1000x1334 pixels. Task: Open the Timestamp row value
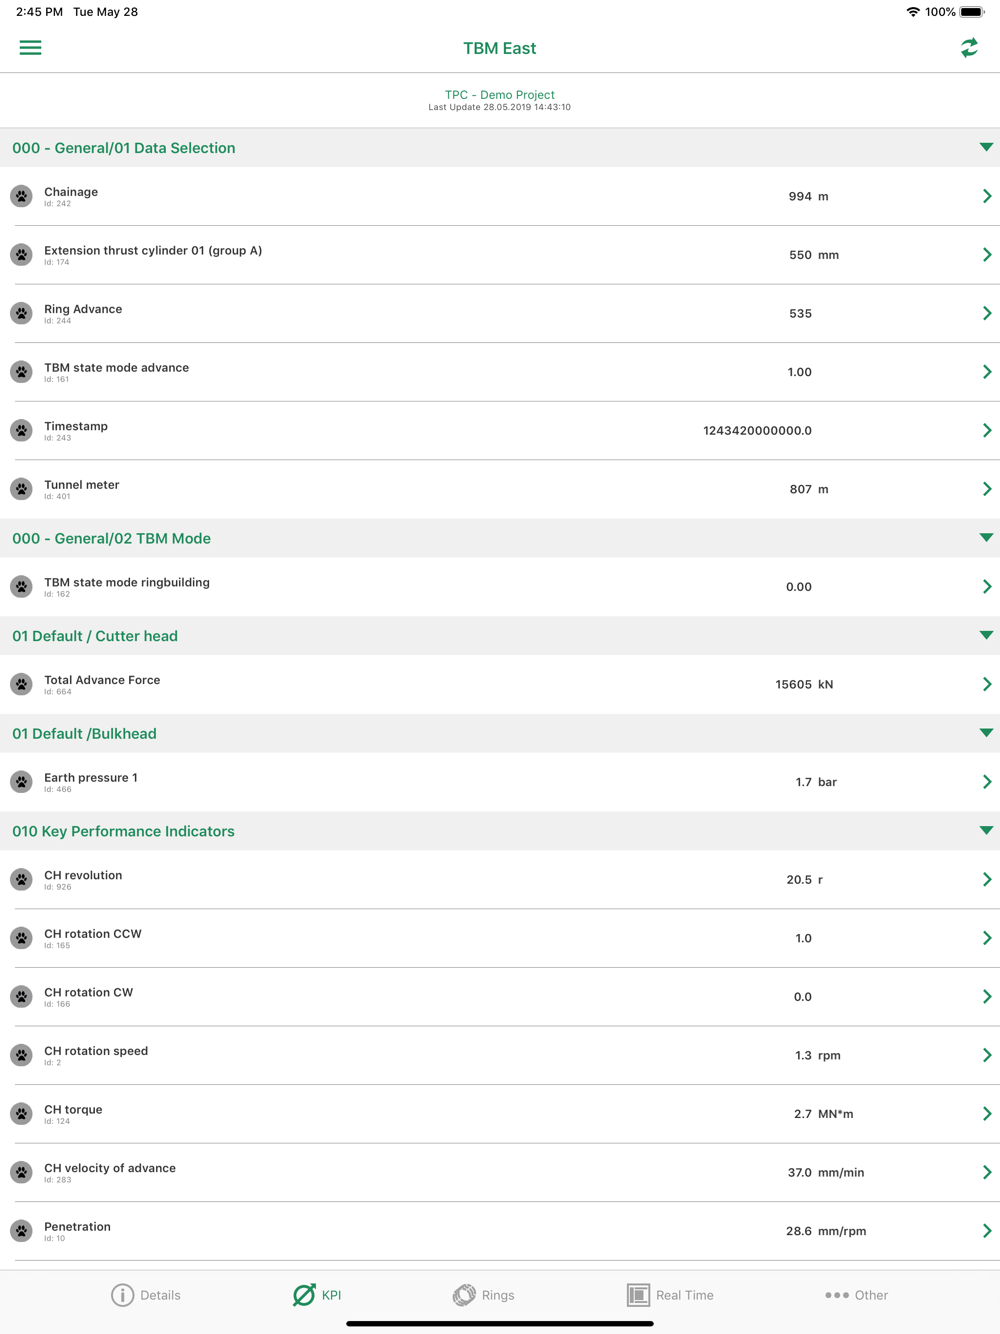[x=757, y=431]
